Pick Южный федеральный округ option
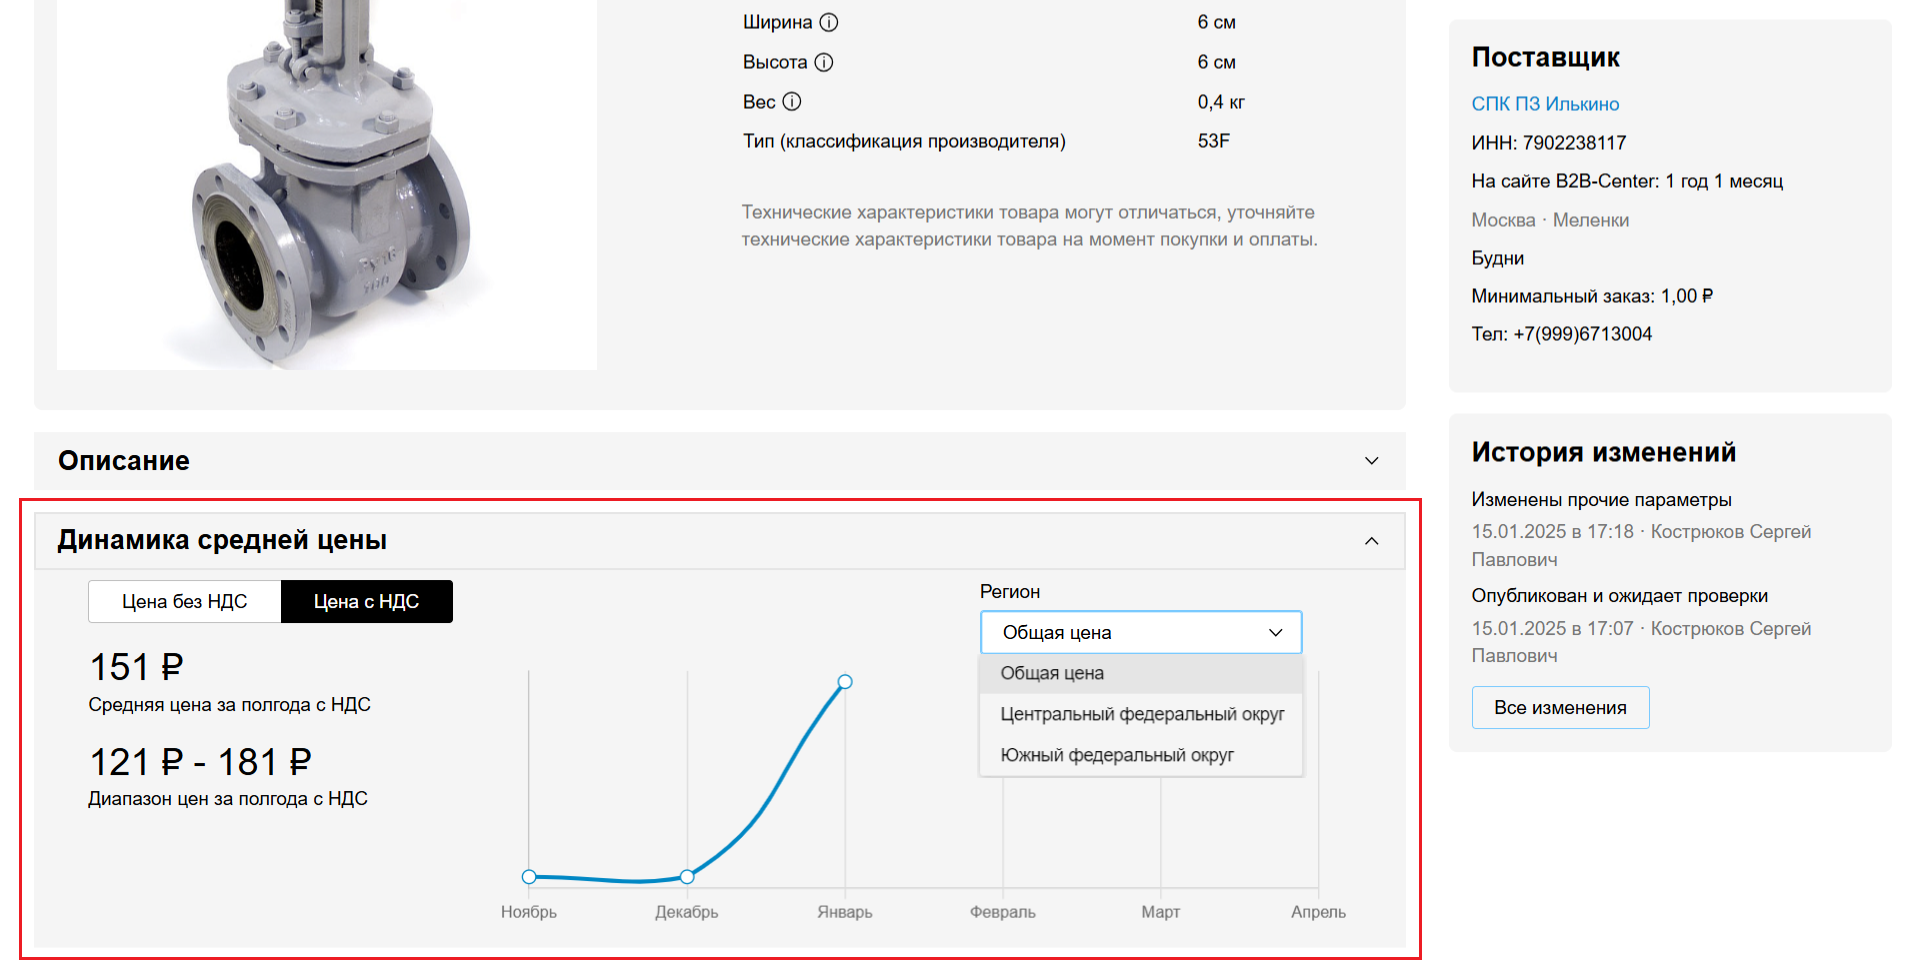The image size is (1925, 980). tap(1117, 755)
